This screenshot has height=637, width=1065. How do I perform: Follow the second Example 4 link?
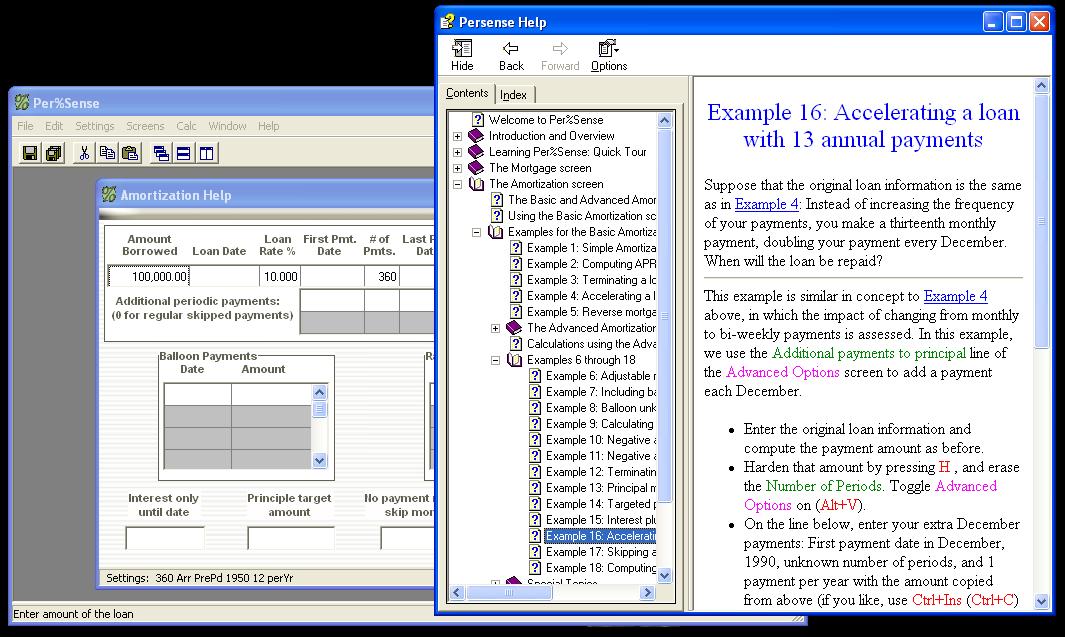[x=955, y=296]
